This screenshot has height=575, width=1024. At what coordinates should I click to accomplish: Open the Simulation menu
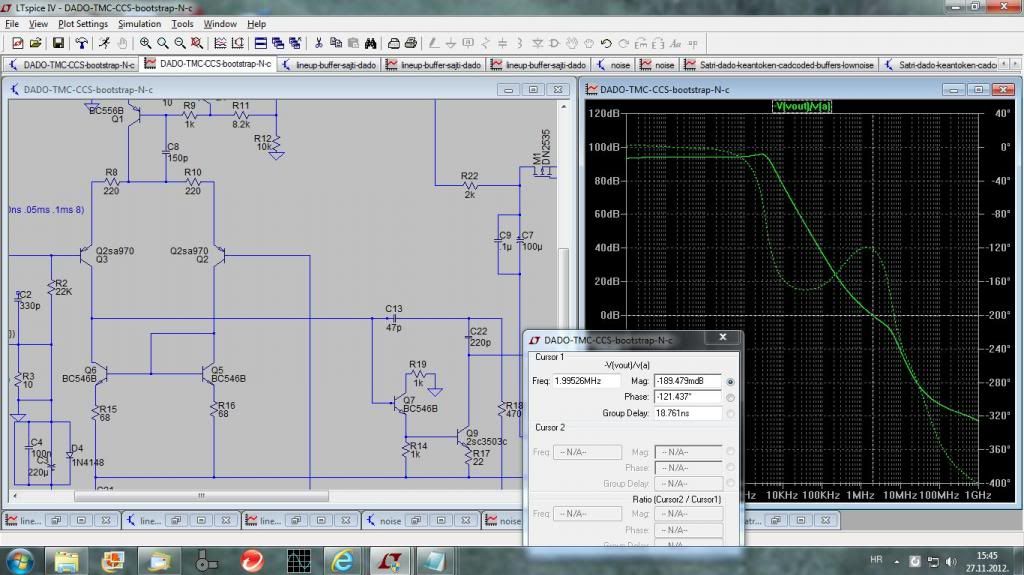tap(139, 24)
